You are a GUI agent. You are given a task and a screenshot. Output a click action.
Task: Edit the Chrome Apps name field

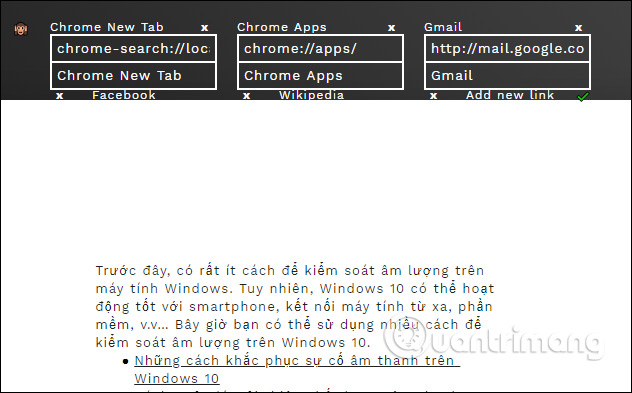coord(320,75)
